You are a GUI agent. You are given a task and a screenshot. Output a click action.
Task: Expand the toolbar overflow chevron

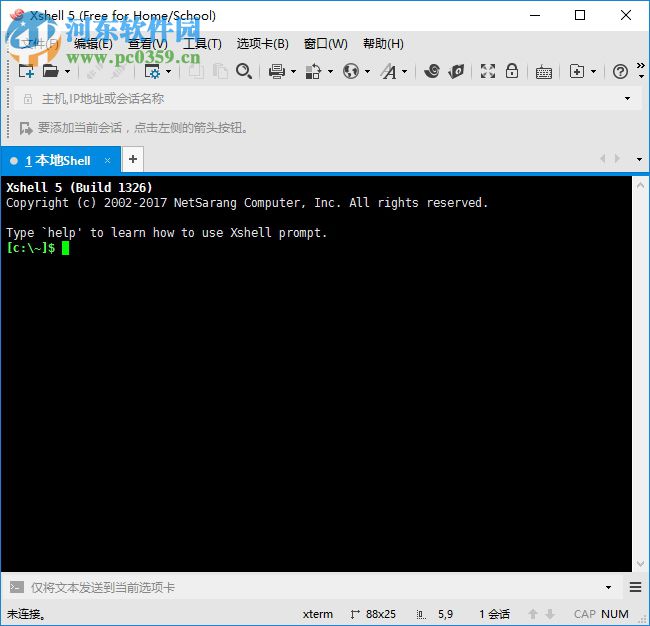[641, 66]
